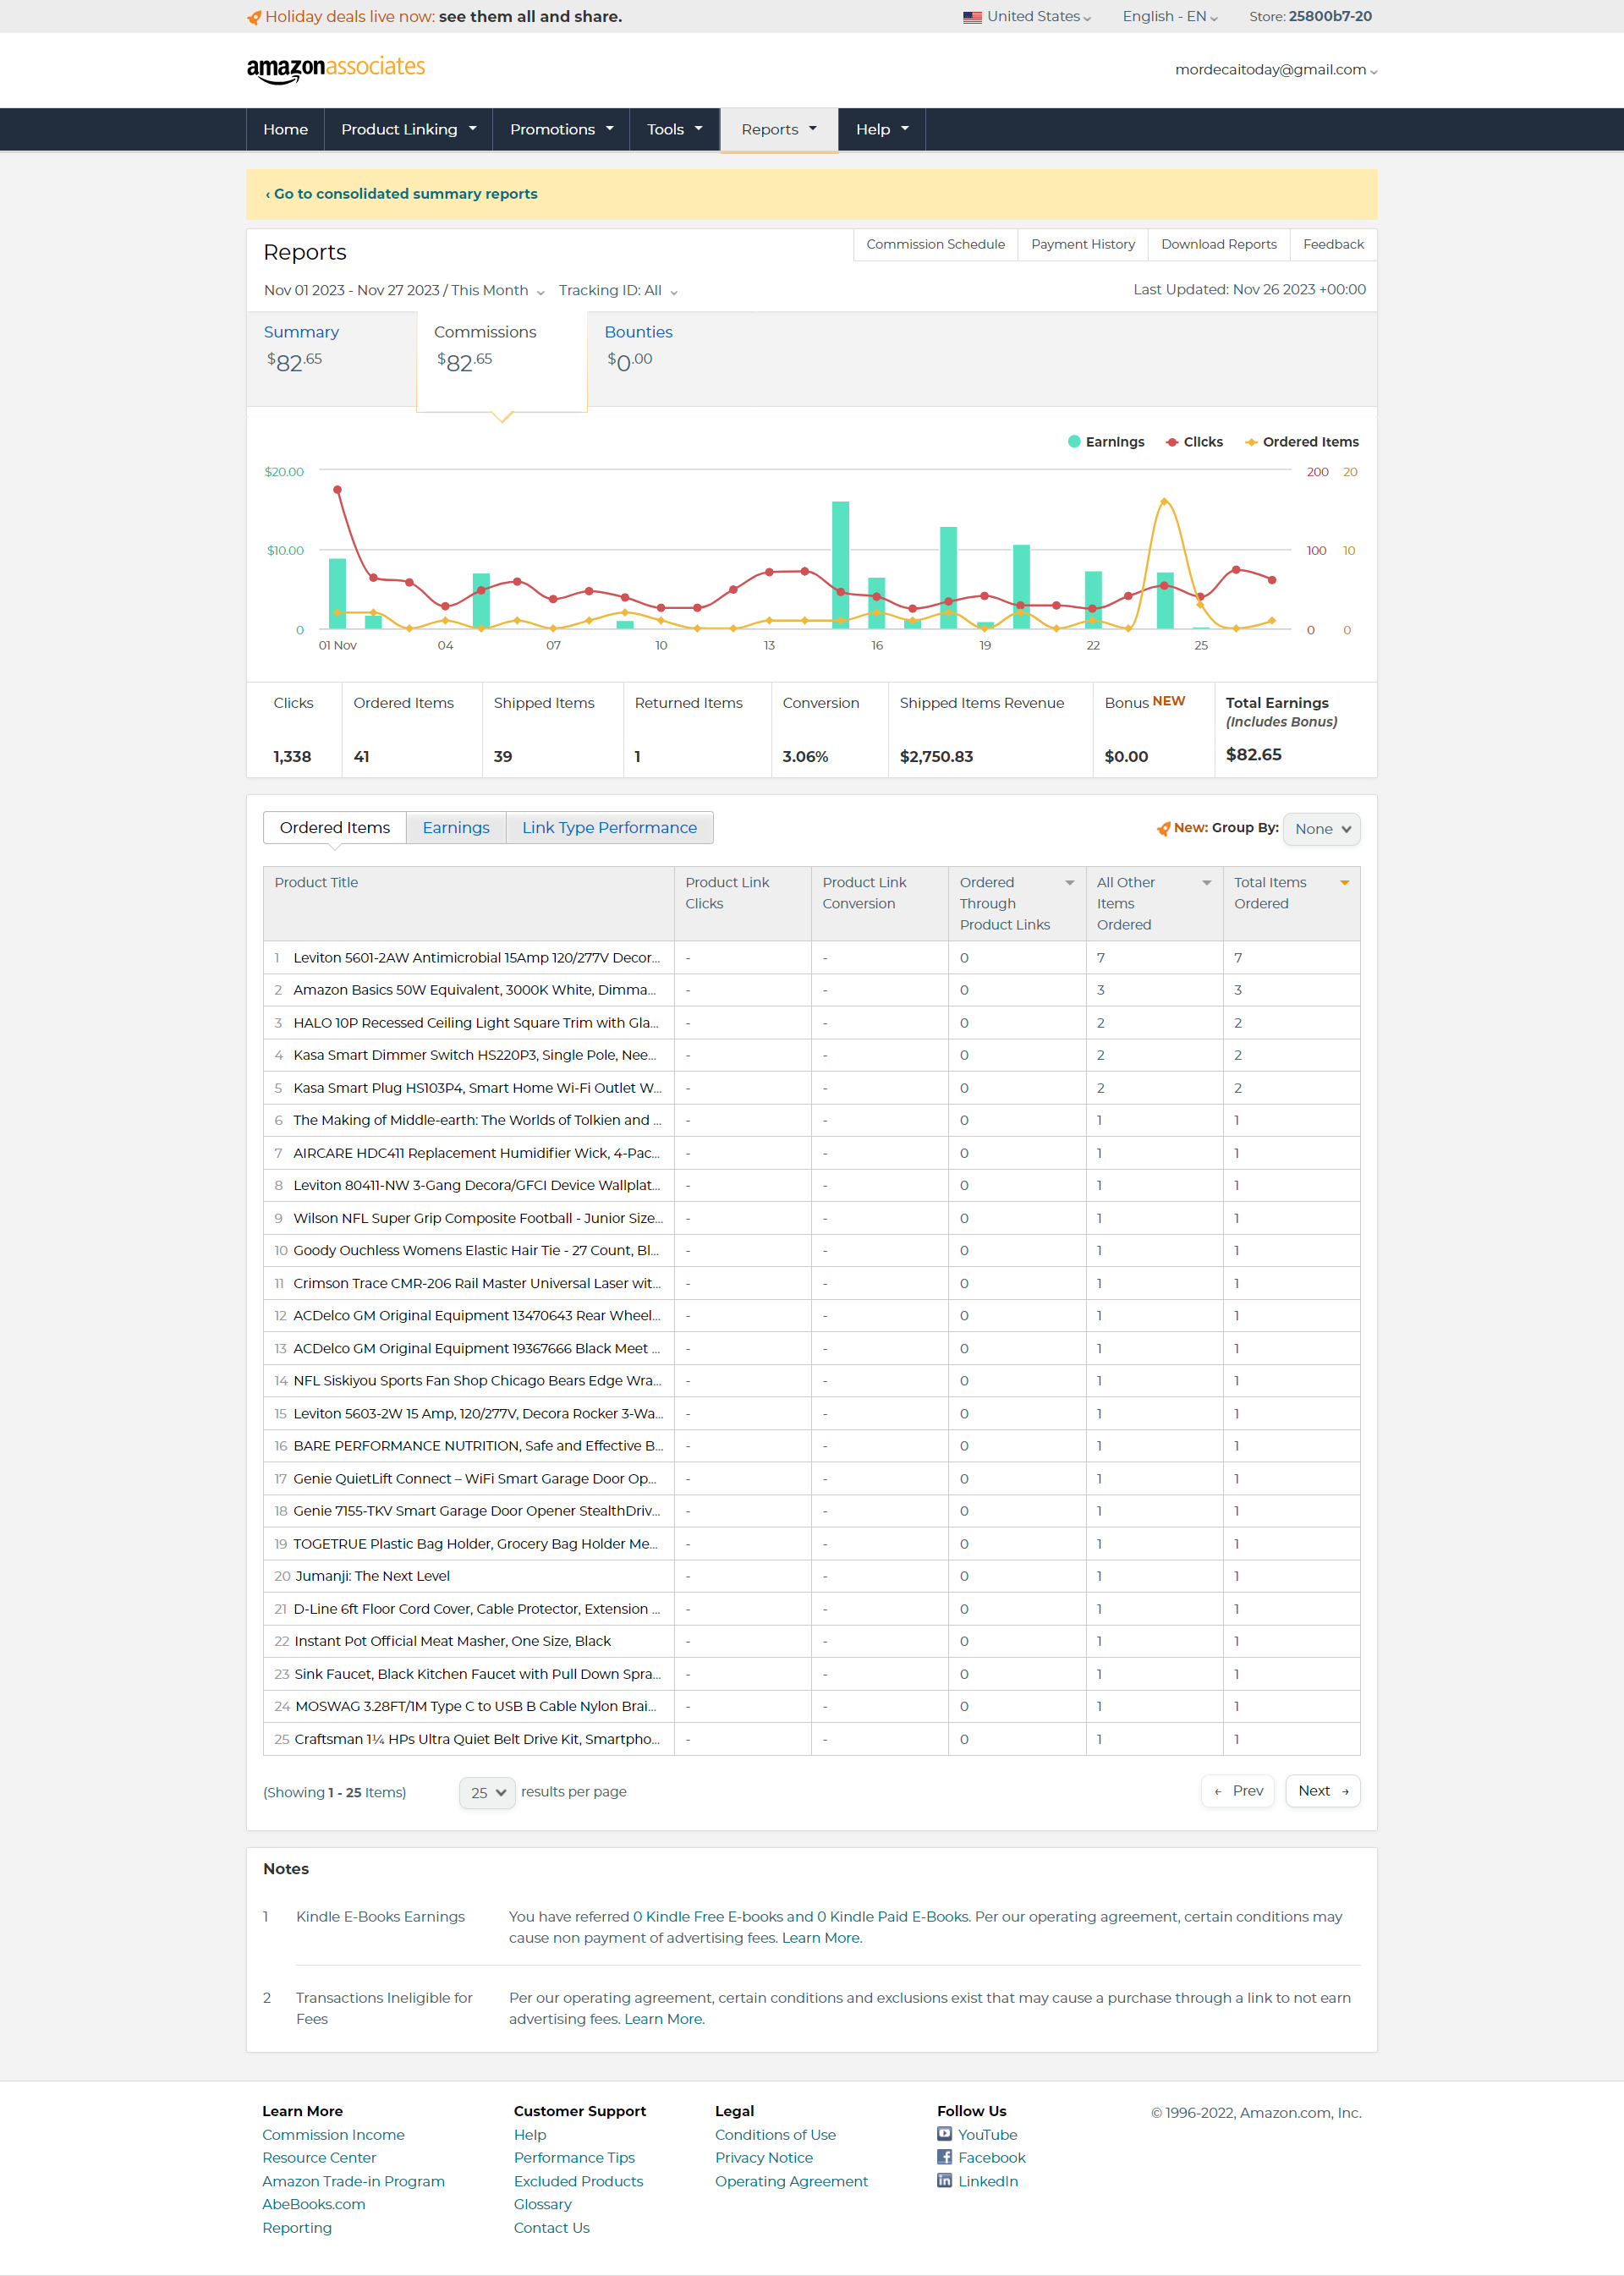Screen dimensions: 1624x2276
Task: Click Learn More in Transactions Ineligible note
Action: coord(664,2019)
